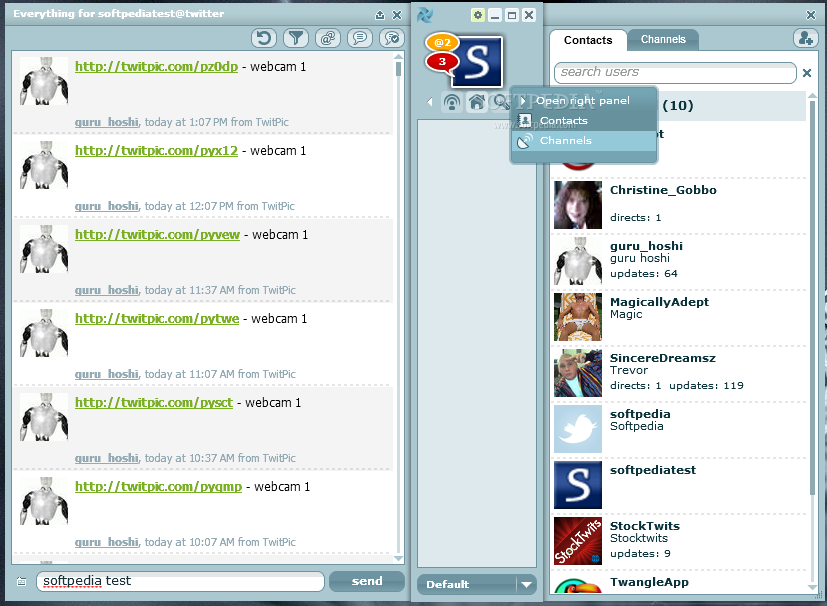Choose Contacts in popup menu
Image resolution: width=827 pixels, height=606 pixels.
(584, 121)
